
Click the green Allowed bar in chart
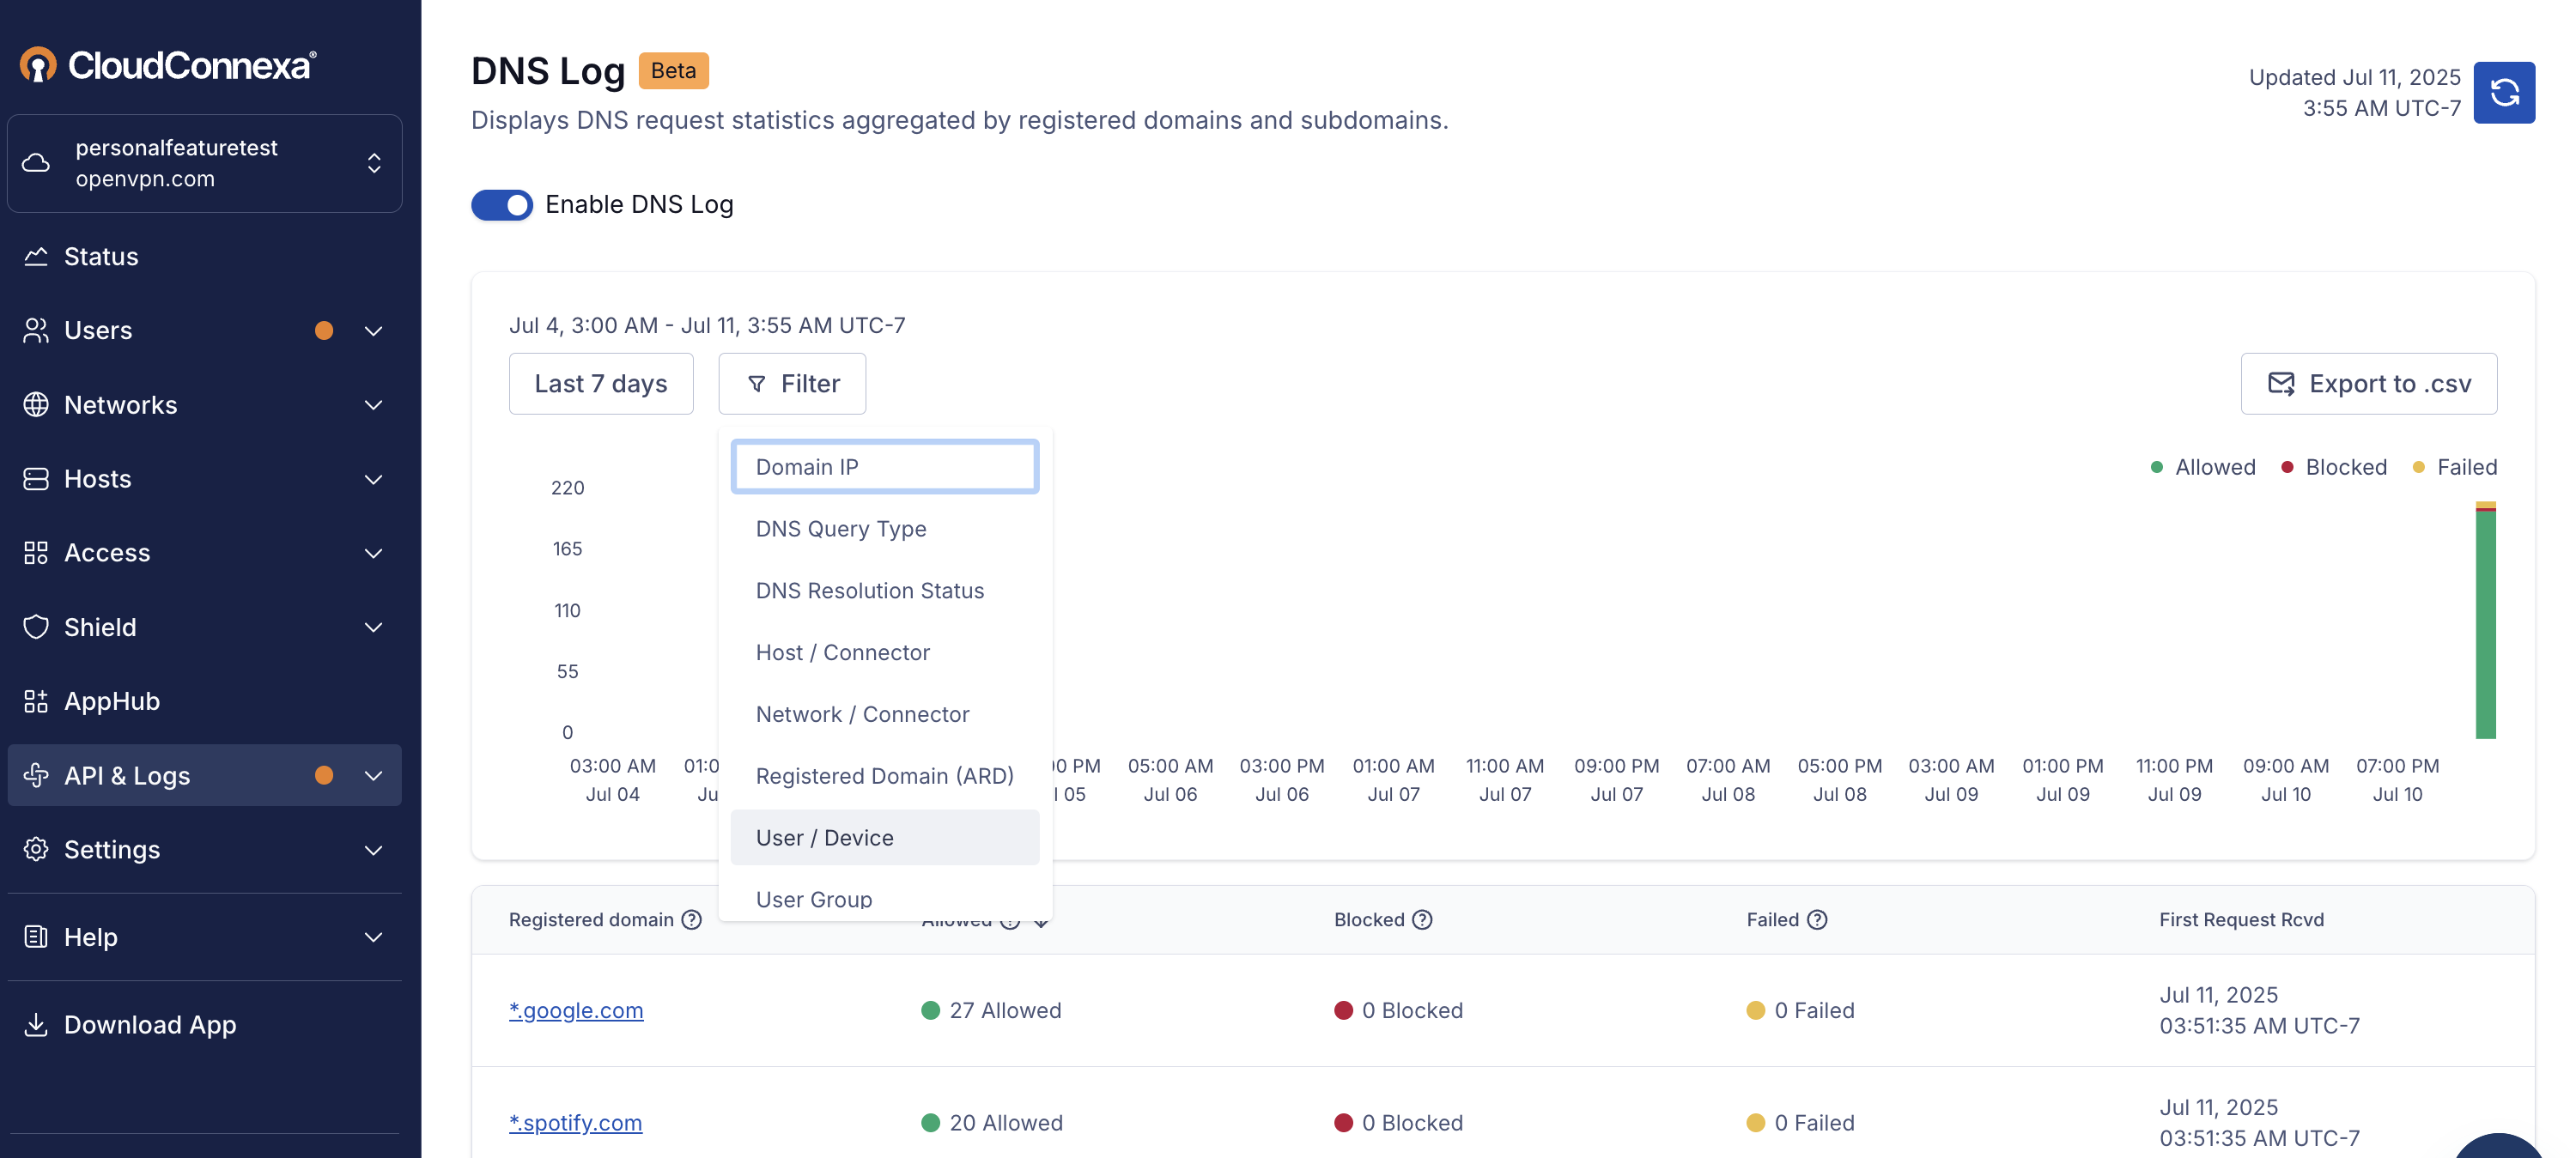point(2485,625)
